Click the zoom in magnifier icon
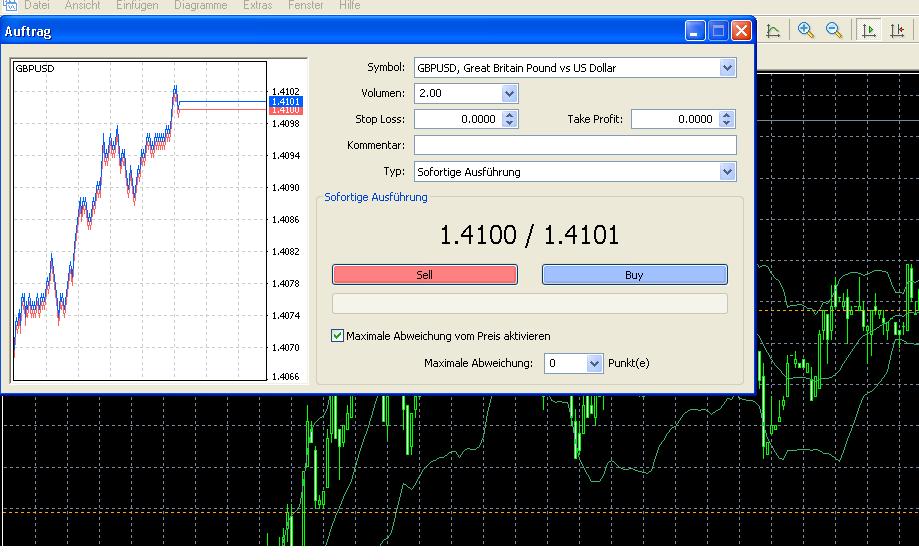 pos(806,31)
